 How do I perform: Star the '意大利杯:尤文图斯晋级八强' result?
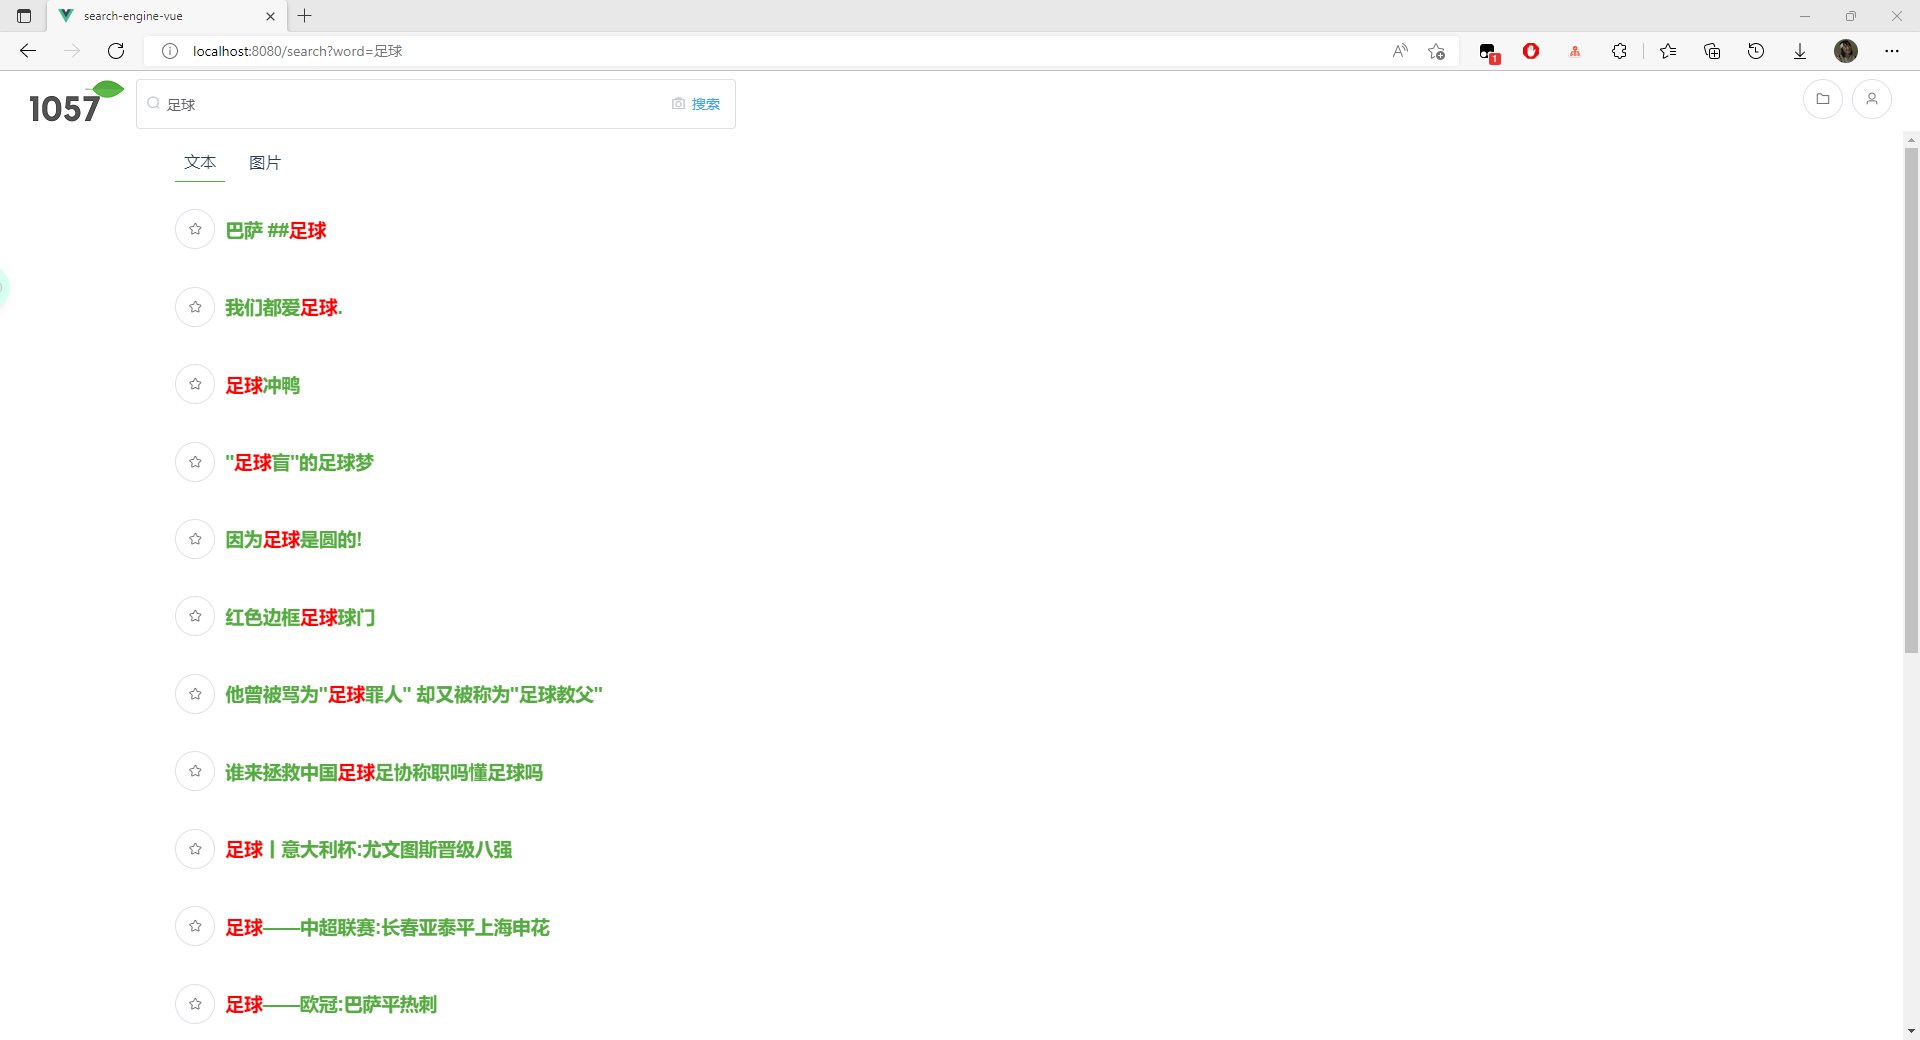click(195, 849)
